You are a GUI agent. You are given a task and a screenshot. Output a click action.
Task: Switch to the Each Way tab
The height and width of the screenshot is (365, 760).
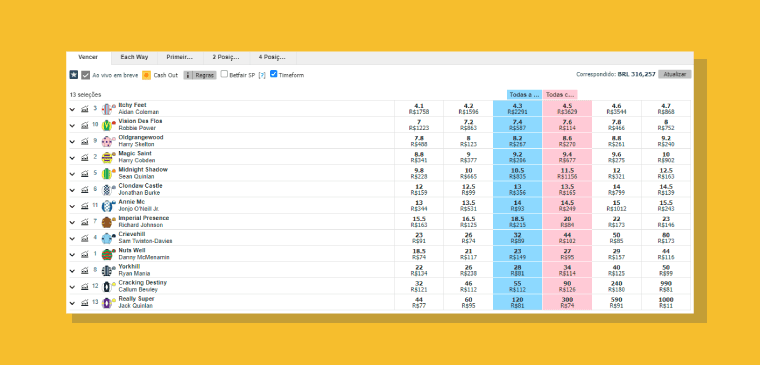click(x=134, y=58)
